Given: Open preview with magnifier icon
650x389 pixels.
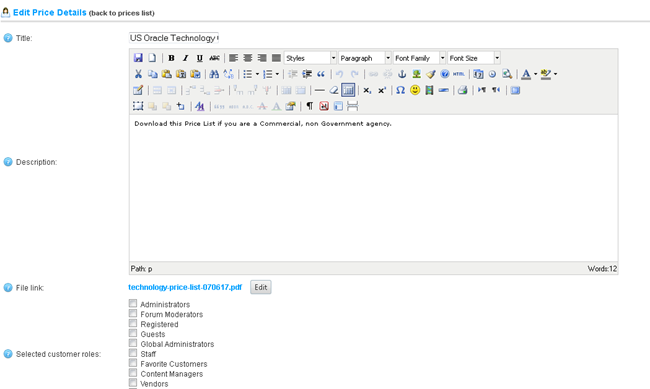Looking at the screenshot, I should point(507,74).
